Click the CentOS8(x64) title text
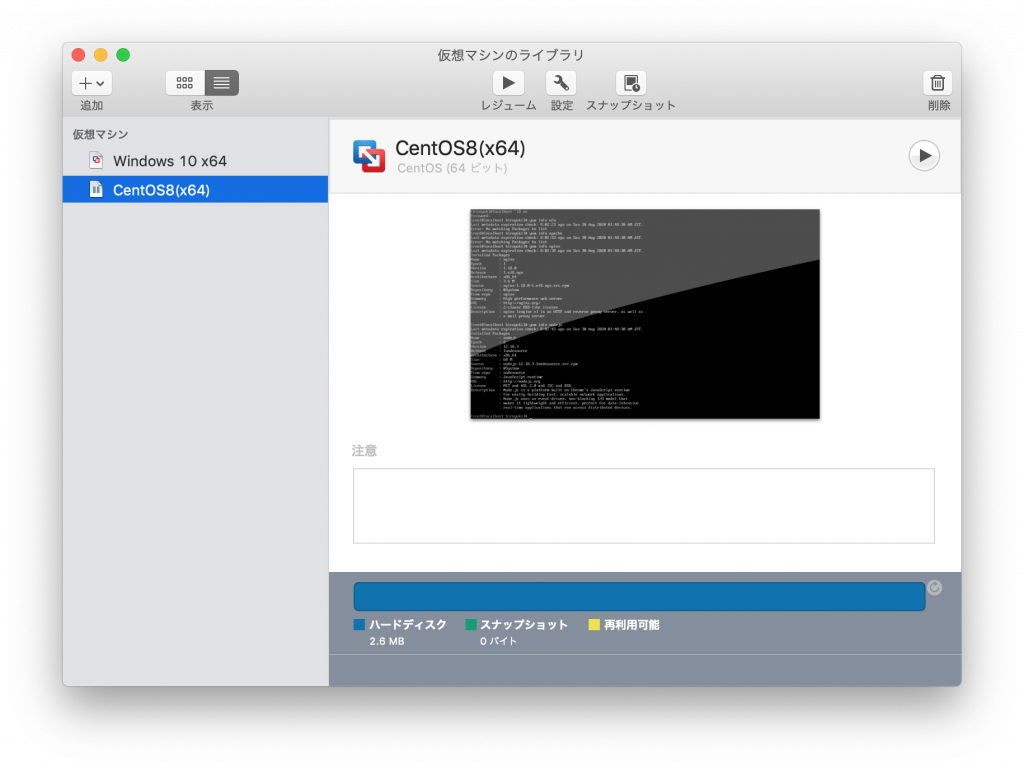1024x769 pixels. [x=460, y=148]
